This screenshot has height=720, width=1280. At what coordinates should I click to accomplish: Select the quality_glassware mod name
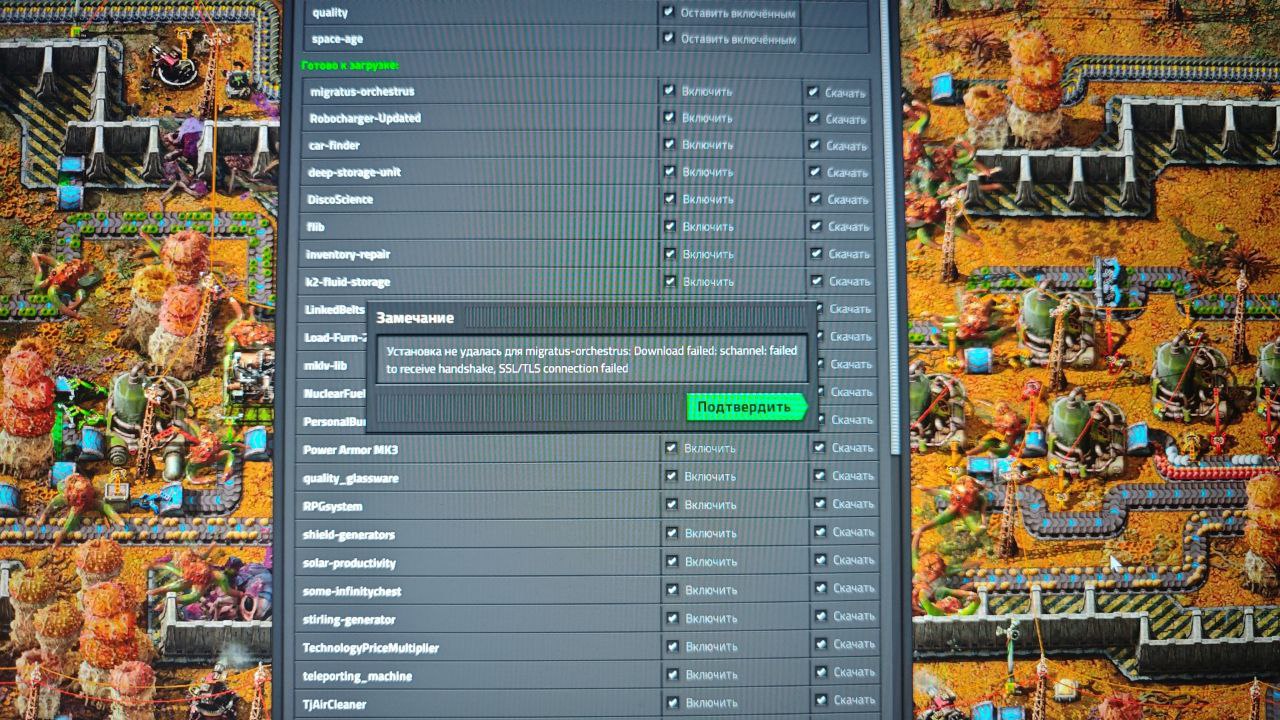[350, 478]
